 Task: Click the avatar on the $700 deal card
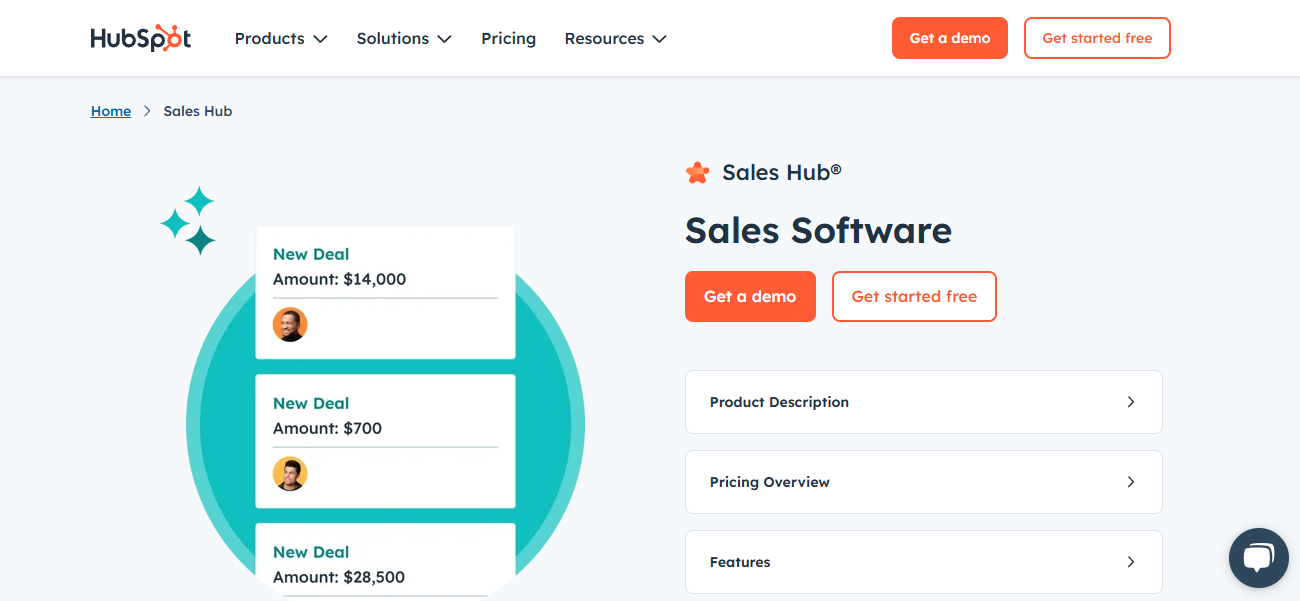290,473
